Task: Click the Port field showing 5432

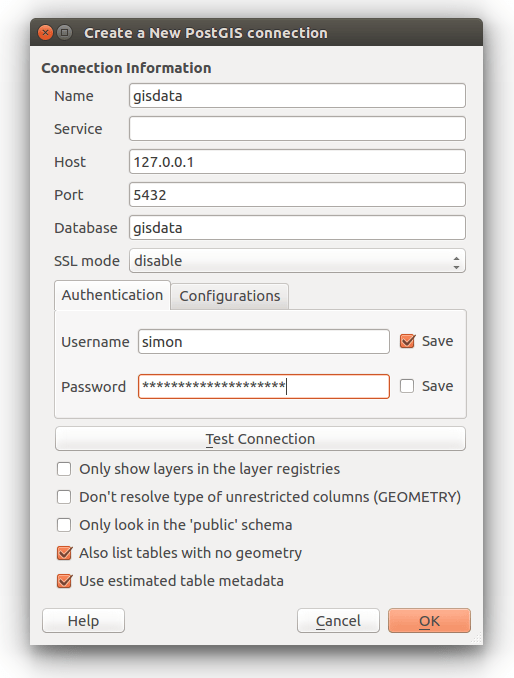Action: 297,195
